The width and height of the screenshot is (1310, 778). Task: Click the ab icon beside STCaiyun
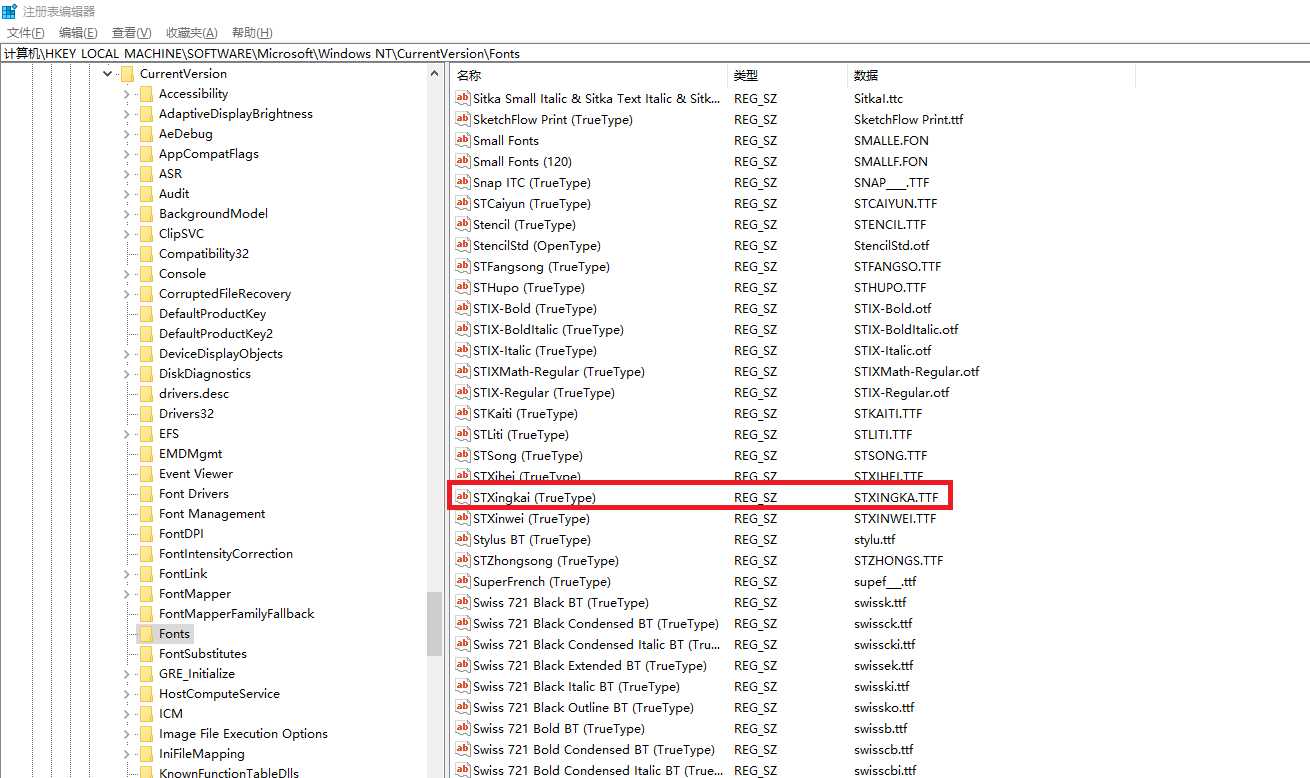pyautogui.click(x=462, y=203)
